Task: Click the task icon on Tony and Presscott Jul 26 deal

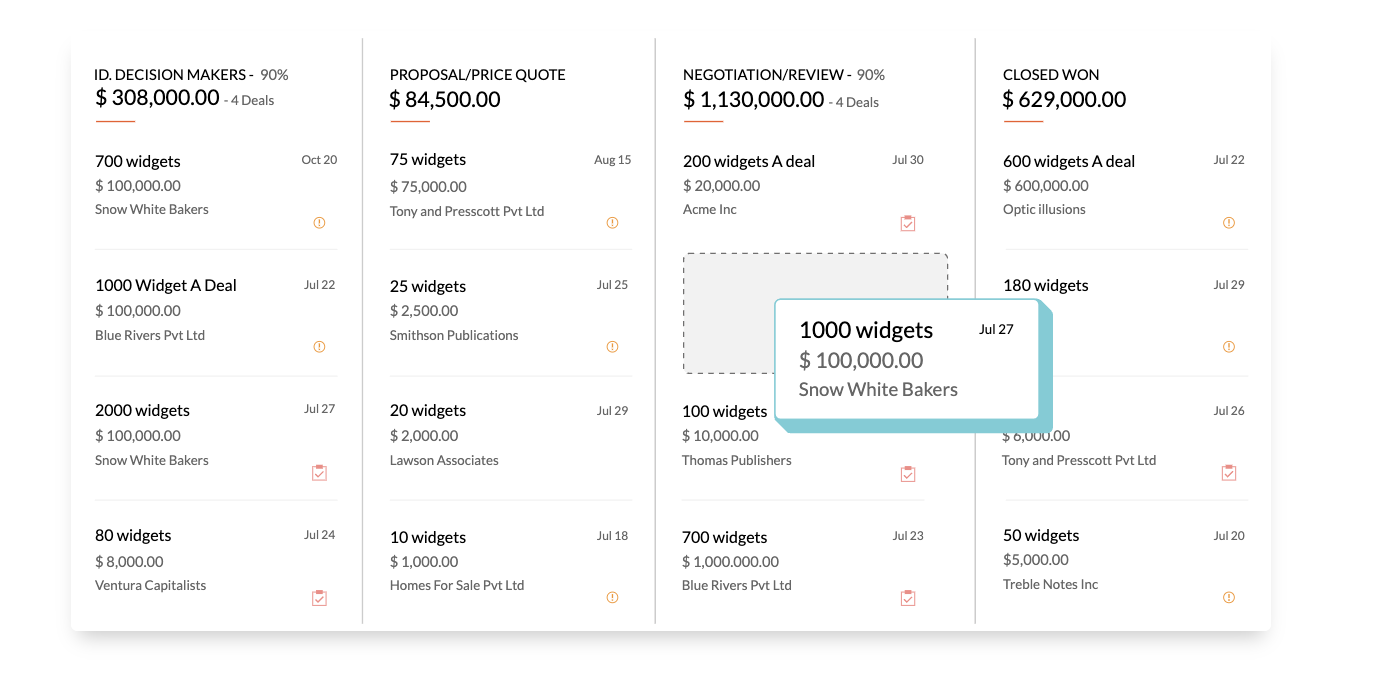Action: pyautogui.click(x=1228, y=471)
